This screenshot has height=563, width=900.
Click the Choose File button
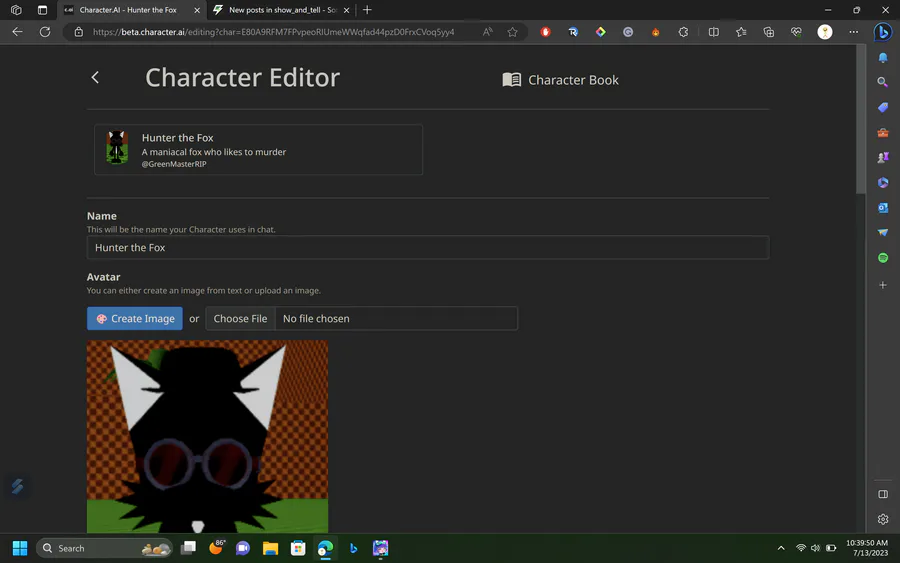click(x=240, y=319)
